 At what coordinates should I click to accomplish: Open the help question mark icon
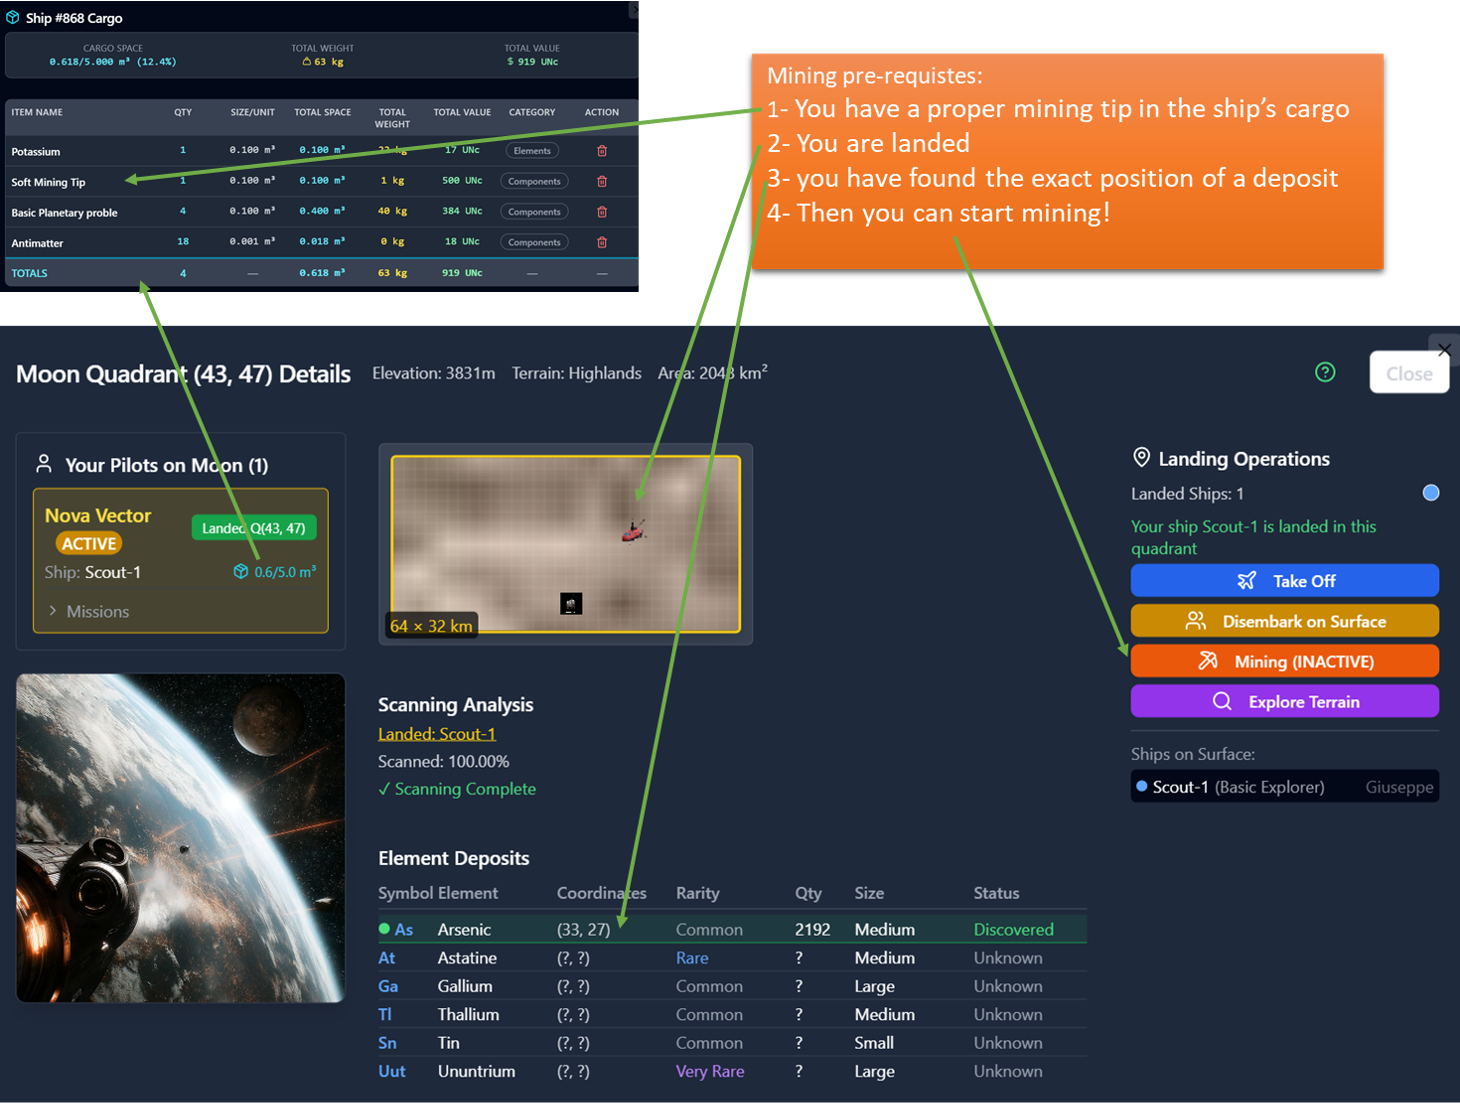pos(1325,371)
